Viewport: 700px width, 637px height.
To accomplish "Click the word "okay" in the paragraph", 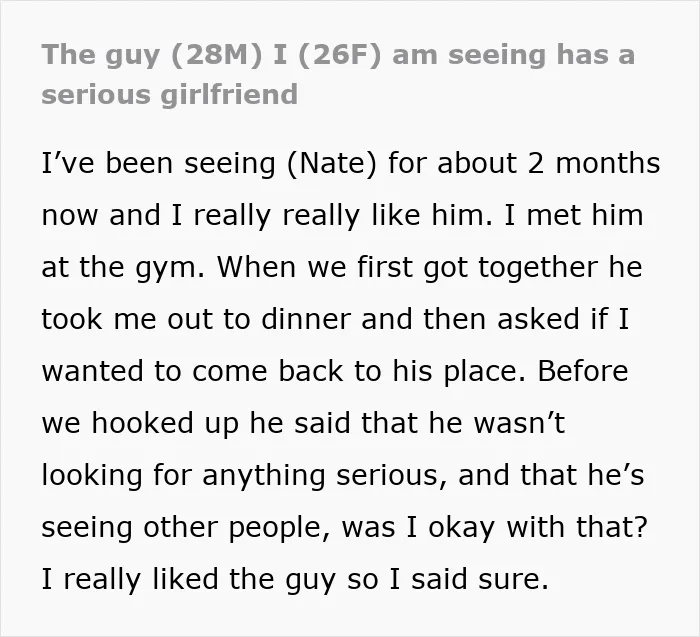I will tap(462, 528).
